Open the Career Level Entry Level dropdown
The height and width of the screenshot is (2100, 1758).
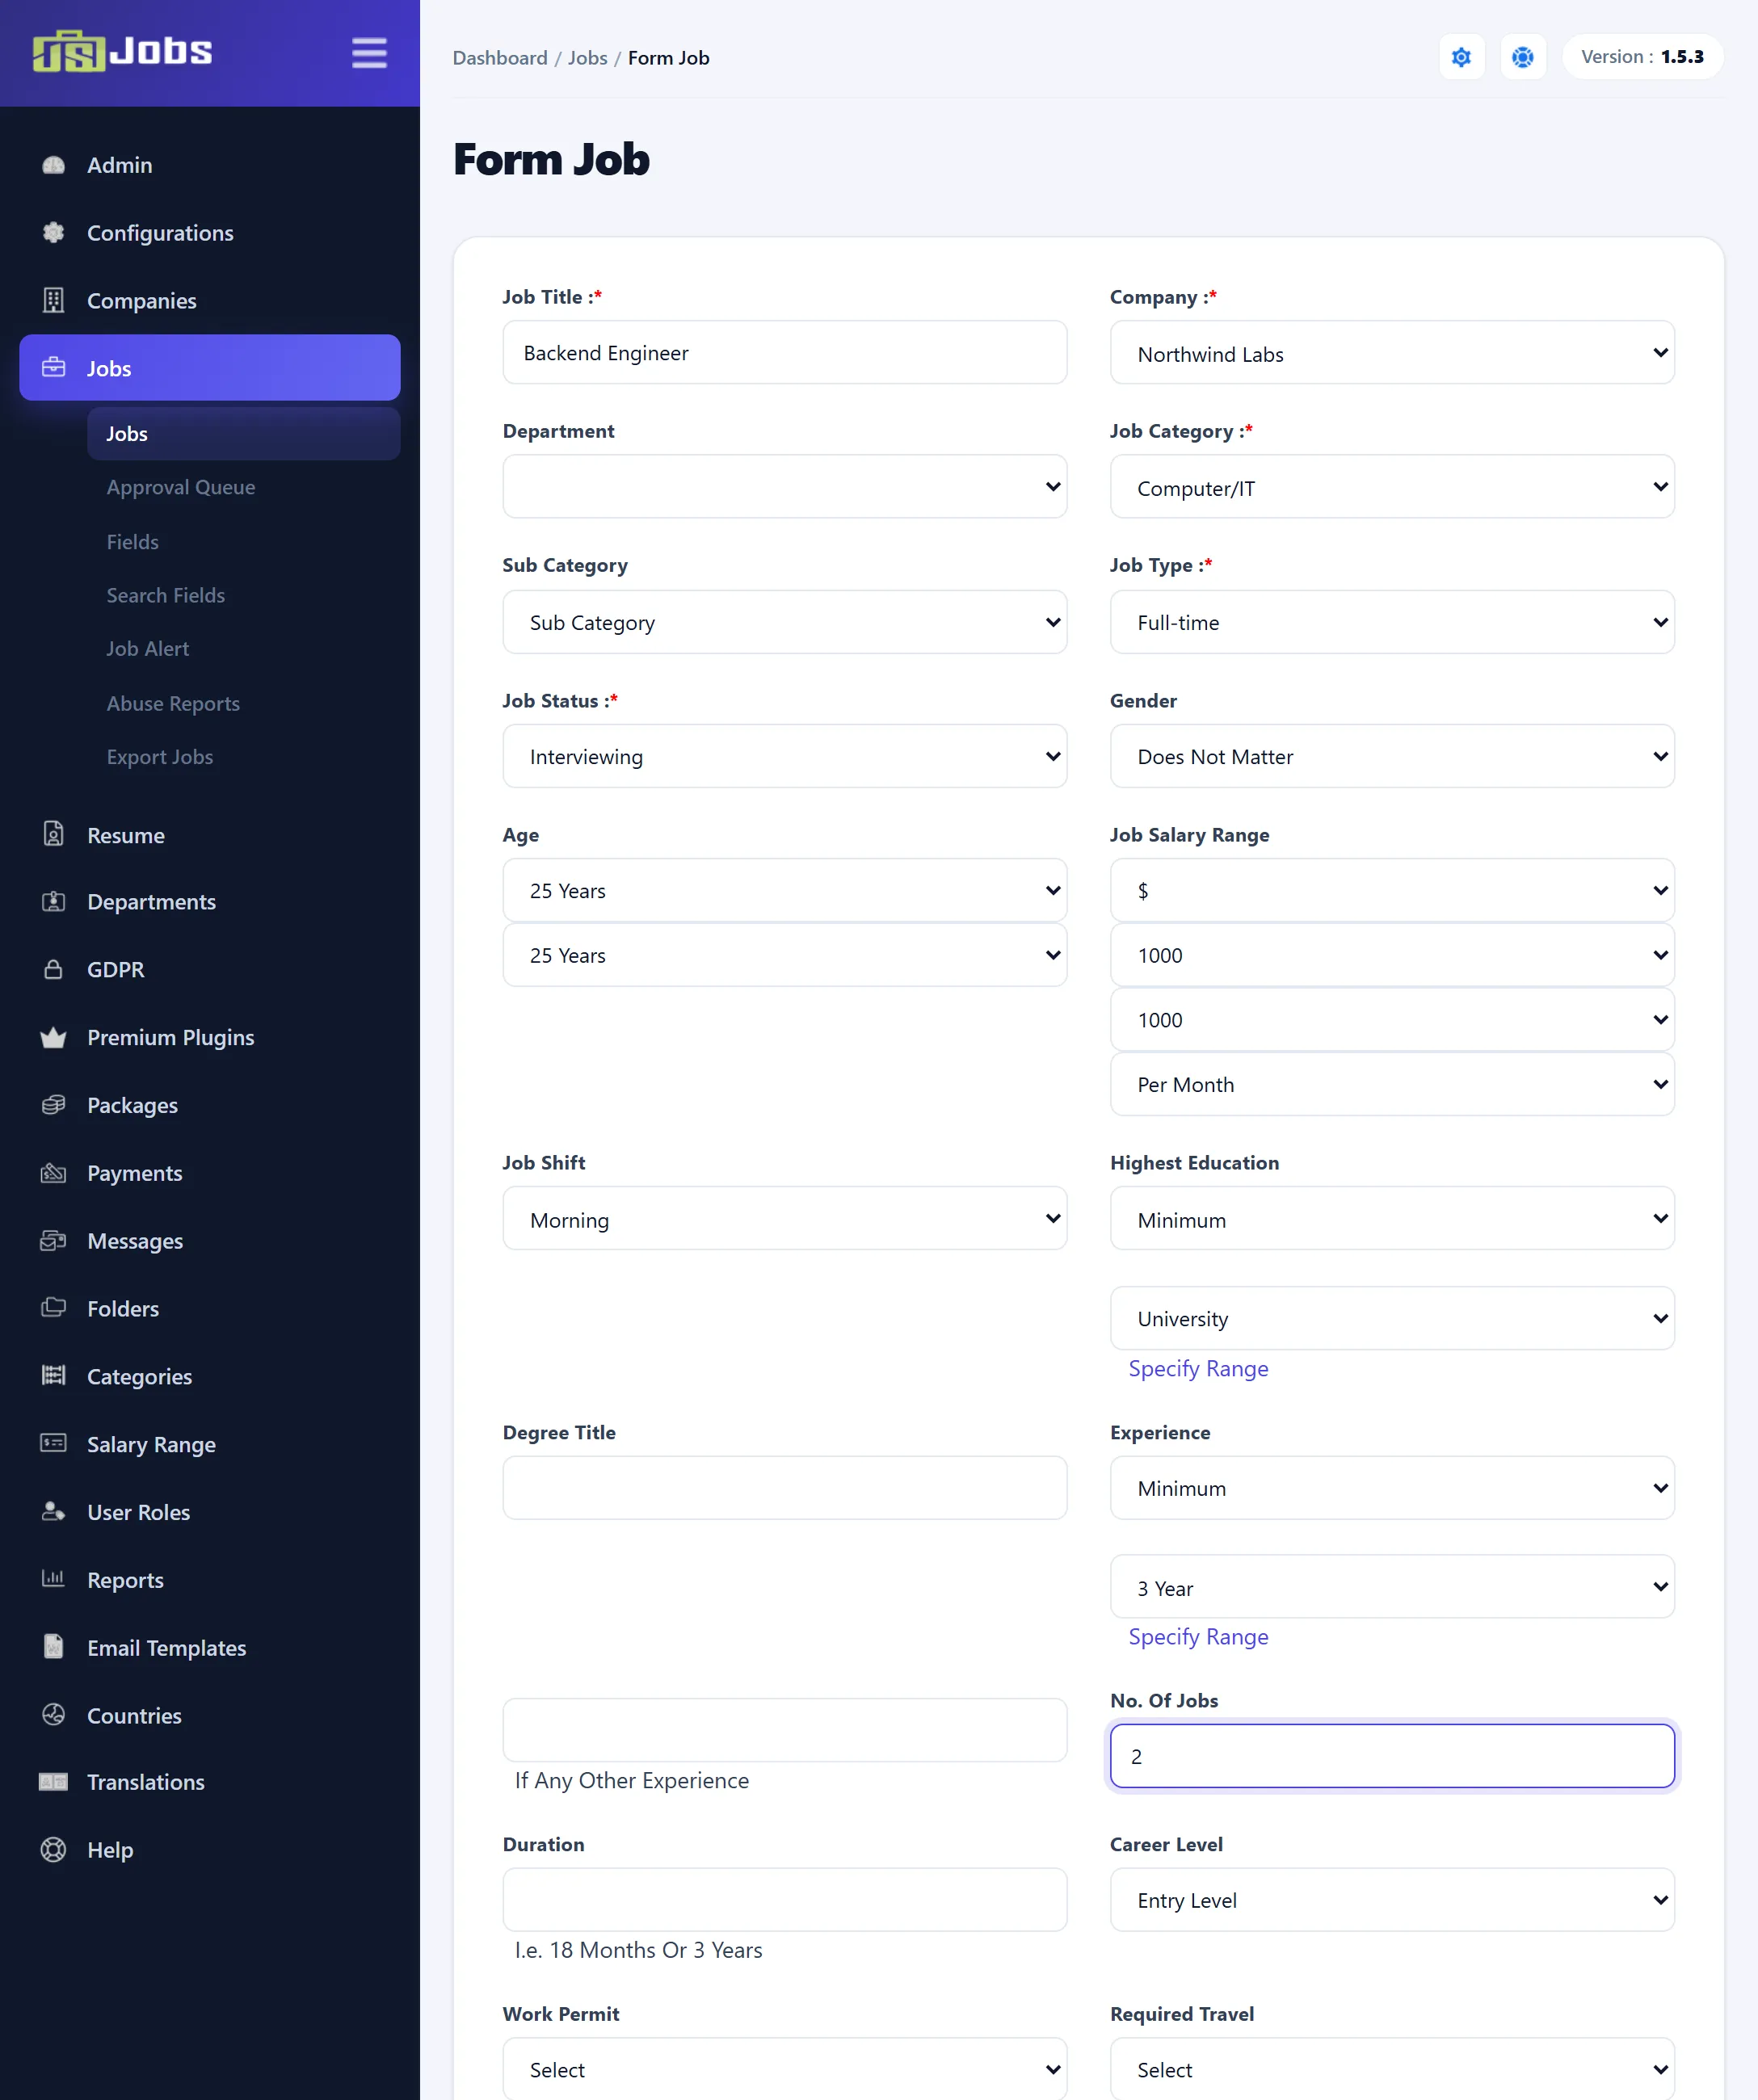click(x=1392, y=1900)
